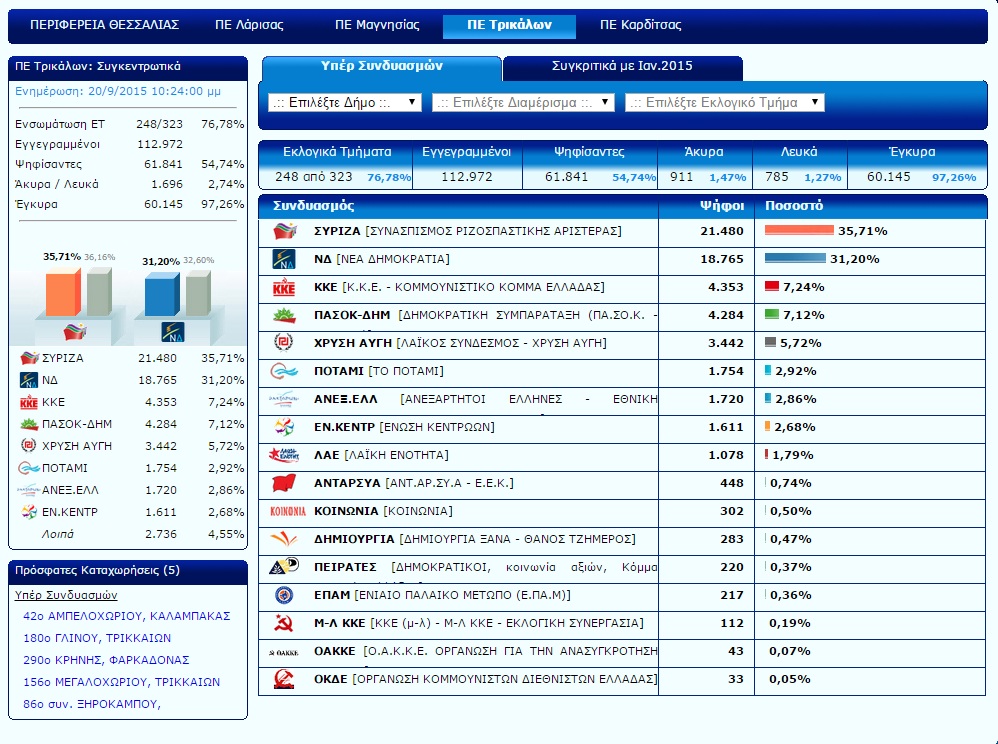Click the ΟΑΚΚΕ party logo
998x744 pixels.
(x=284, y=652)
